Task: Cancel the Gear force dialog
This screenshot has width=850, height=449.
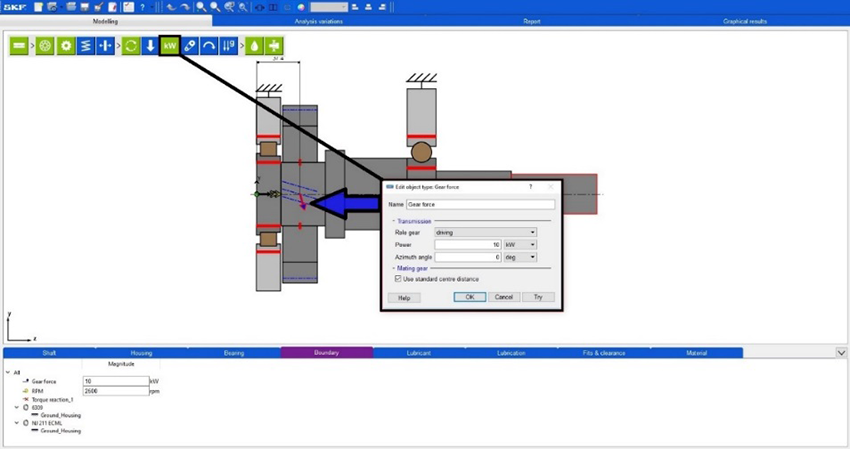Action: (x=504, y=297)
